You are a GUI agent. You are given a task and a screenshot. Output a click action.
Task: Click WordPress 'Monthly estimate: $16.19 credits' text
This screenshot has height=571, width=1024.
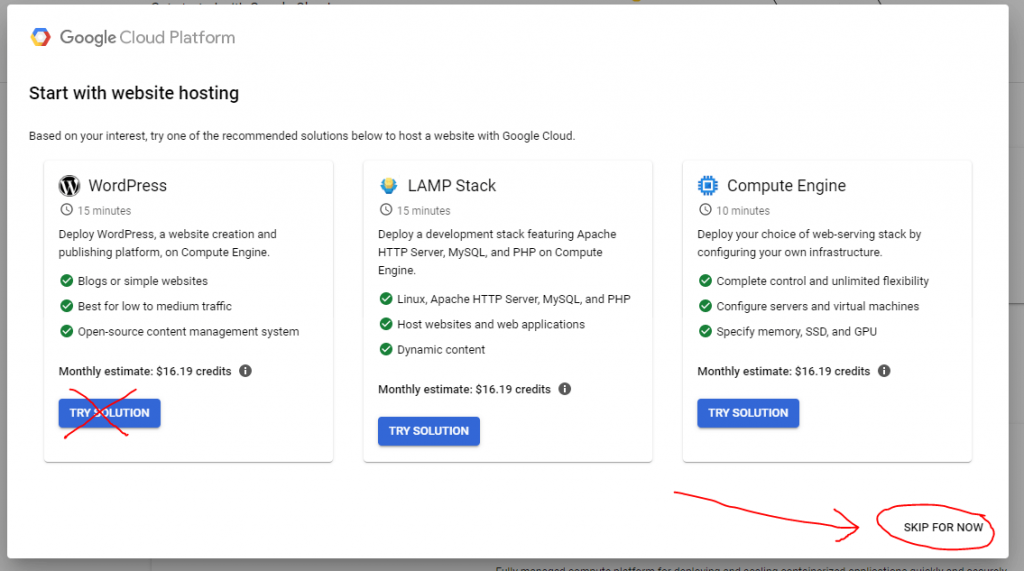(x=145, y=371)
